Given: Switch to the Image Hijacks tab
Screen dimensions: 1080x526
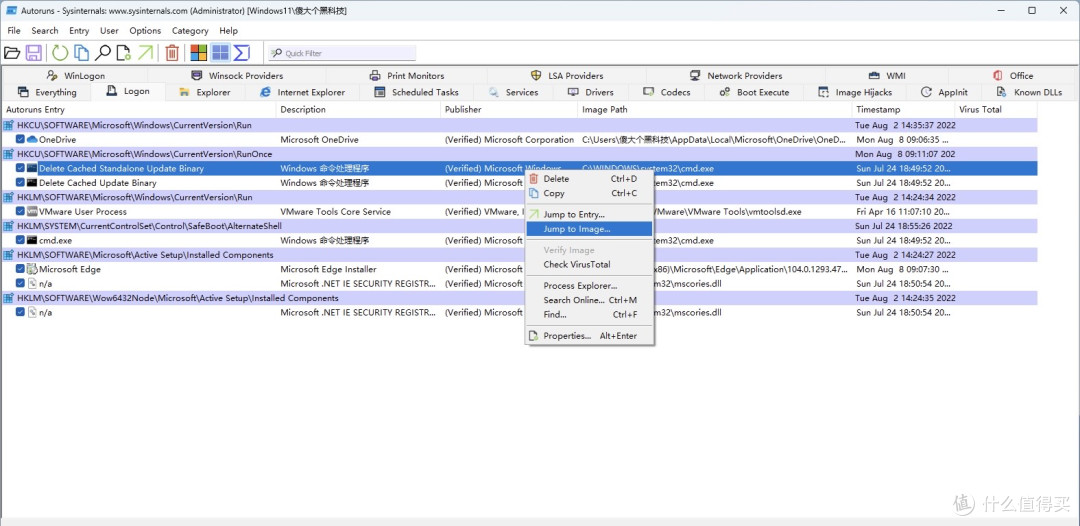Looking at the screenshot, I should tap(855, 92).
